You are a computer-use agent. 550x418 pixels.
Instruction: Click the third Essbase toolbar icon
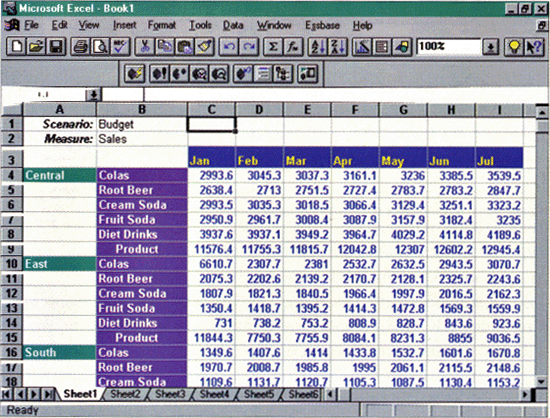click(180, 74)
